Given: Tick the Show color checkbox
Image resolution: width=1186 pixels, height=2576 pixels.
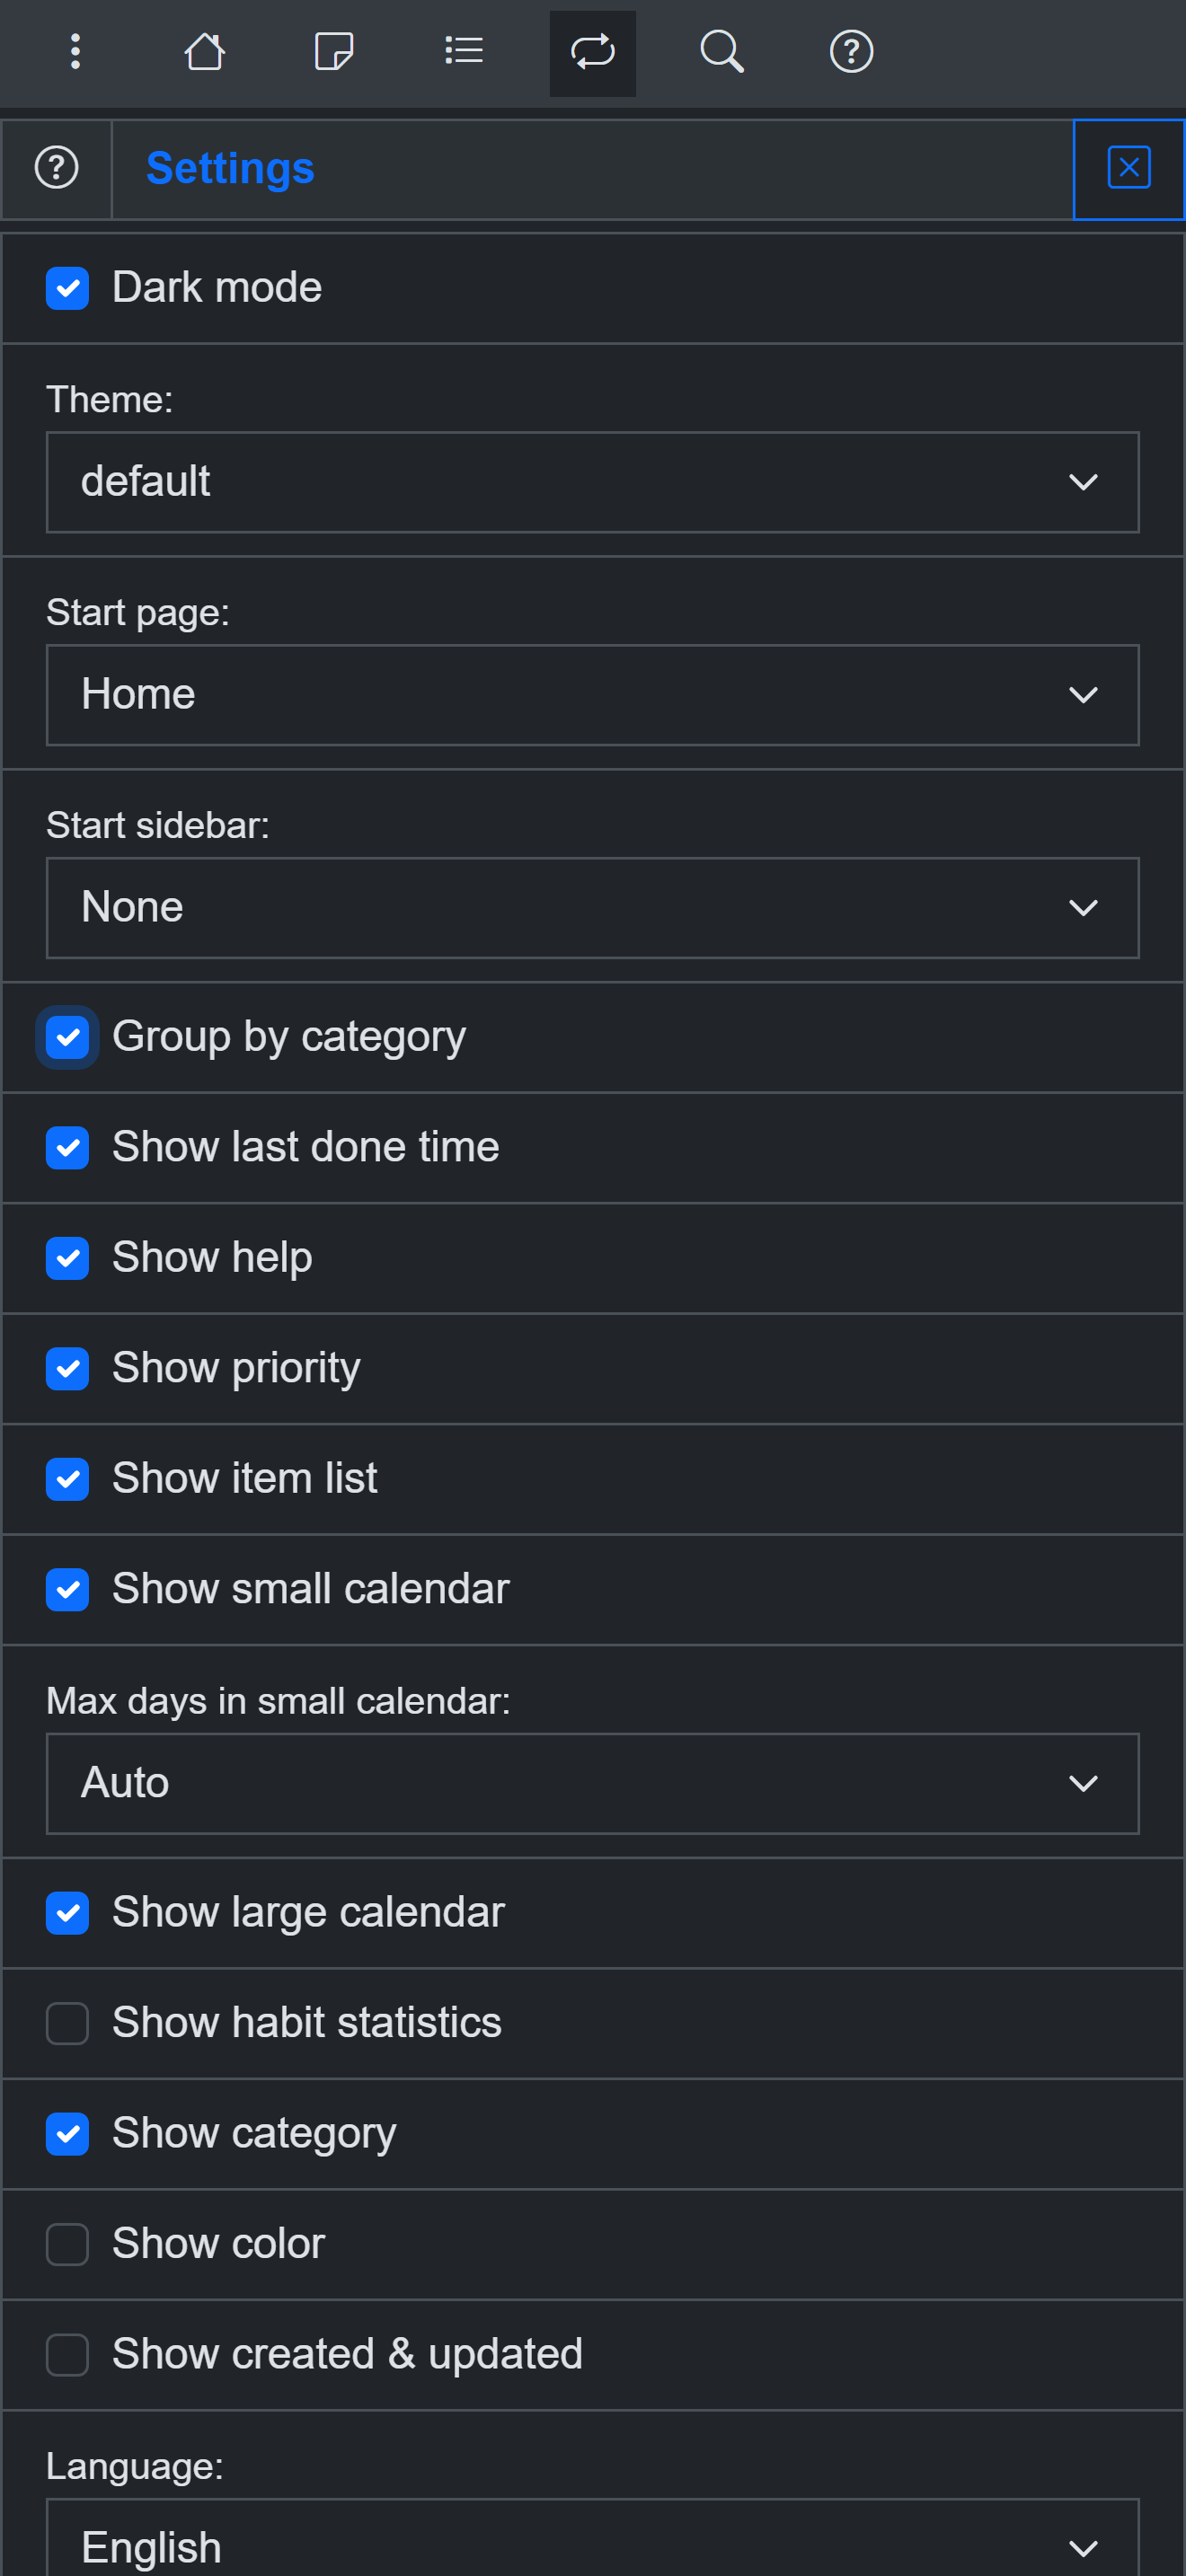Looking at the screenshot, I should [x=68, y=2244].
